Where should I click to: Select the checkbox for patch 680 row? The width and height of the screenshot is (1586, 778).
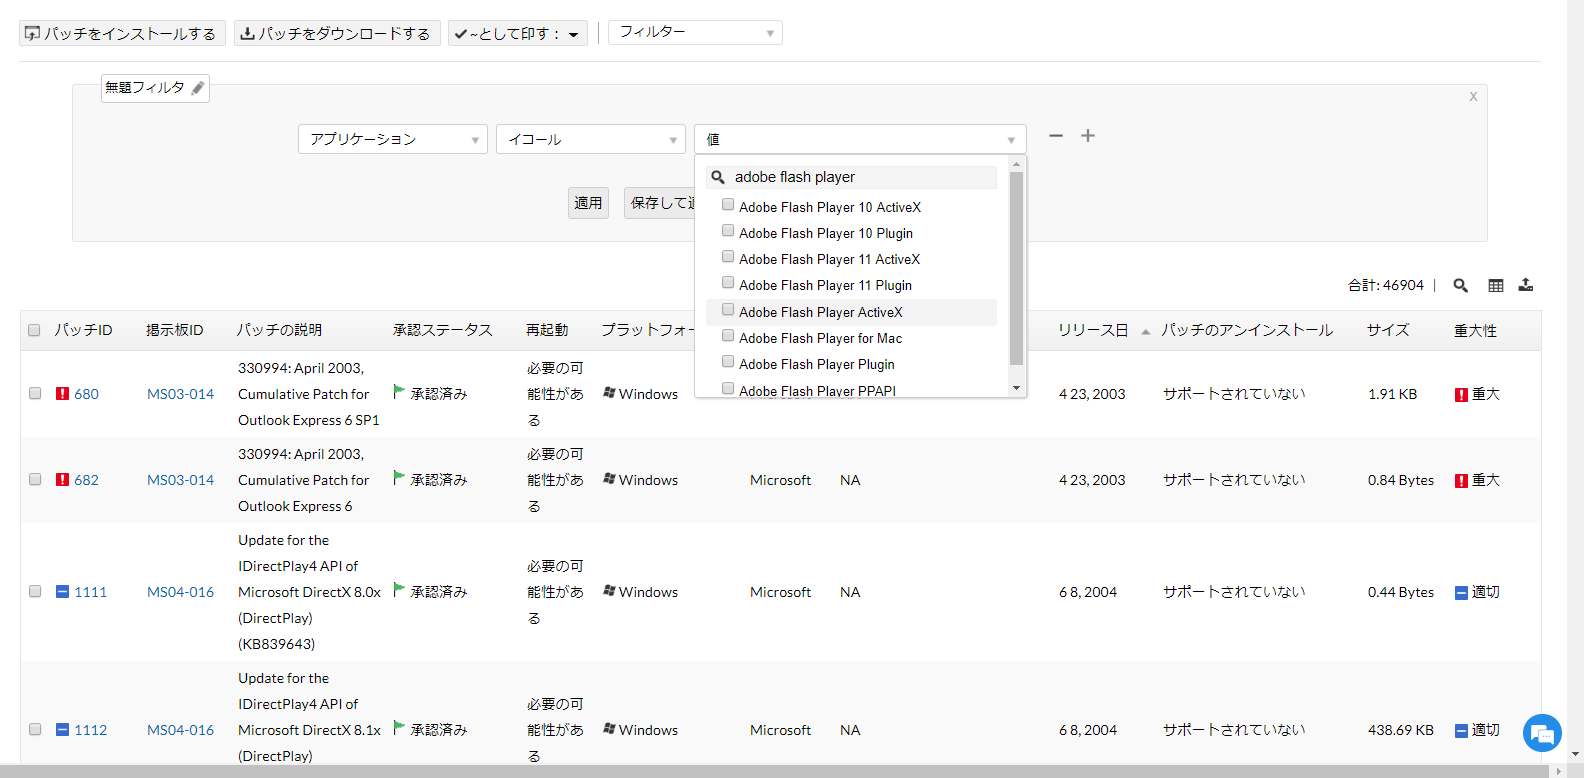pyautogui.click(x=35, y=394)
